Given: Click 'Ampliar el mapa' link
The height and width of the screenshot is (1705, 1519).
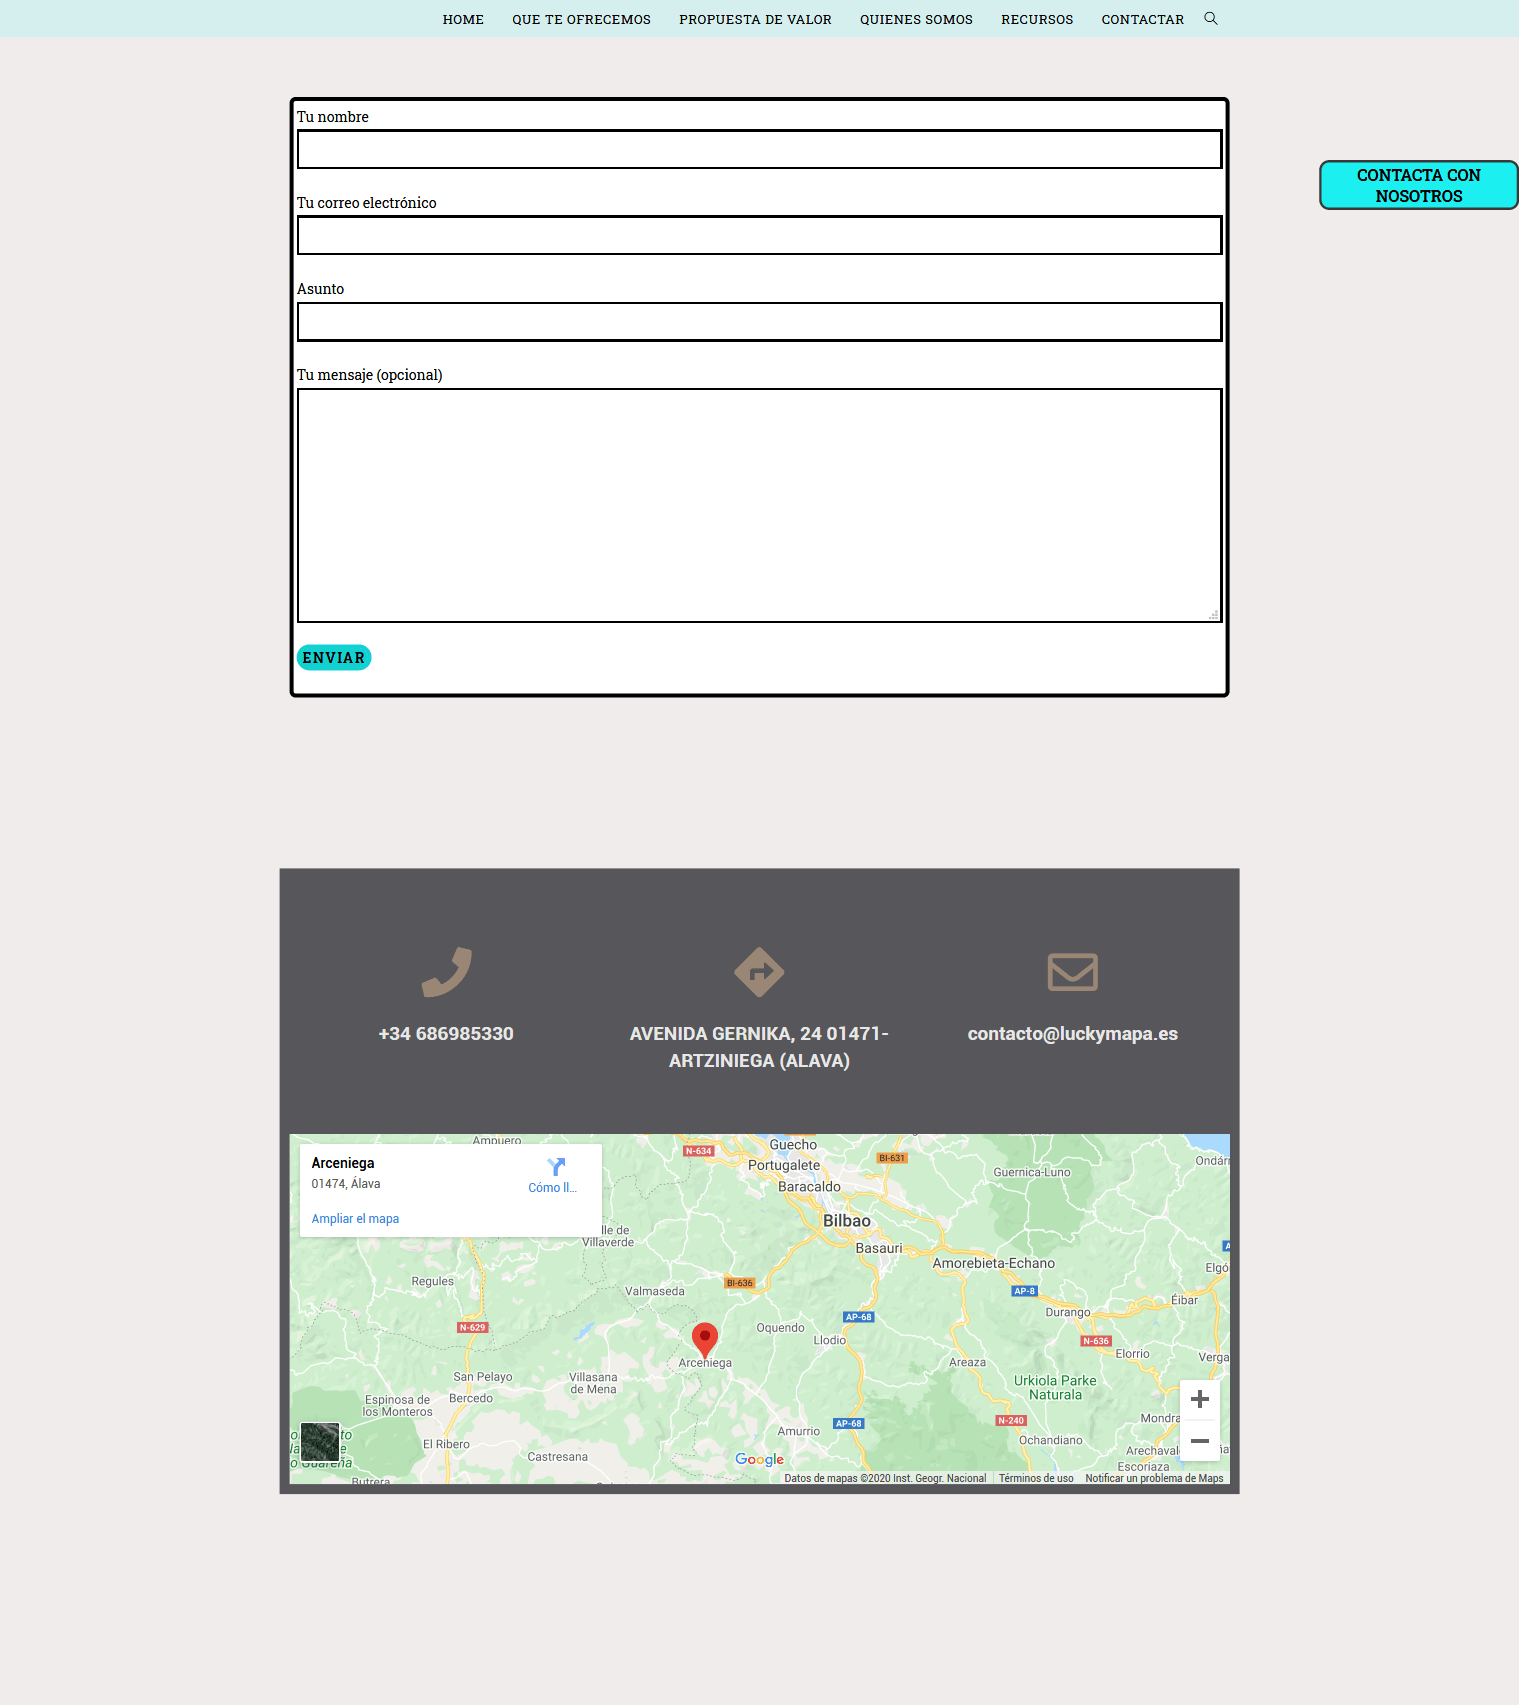Looking at the screenshot, I should pyautogui.click(x=355, y=1219).
